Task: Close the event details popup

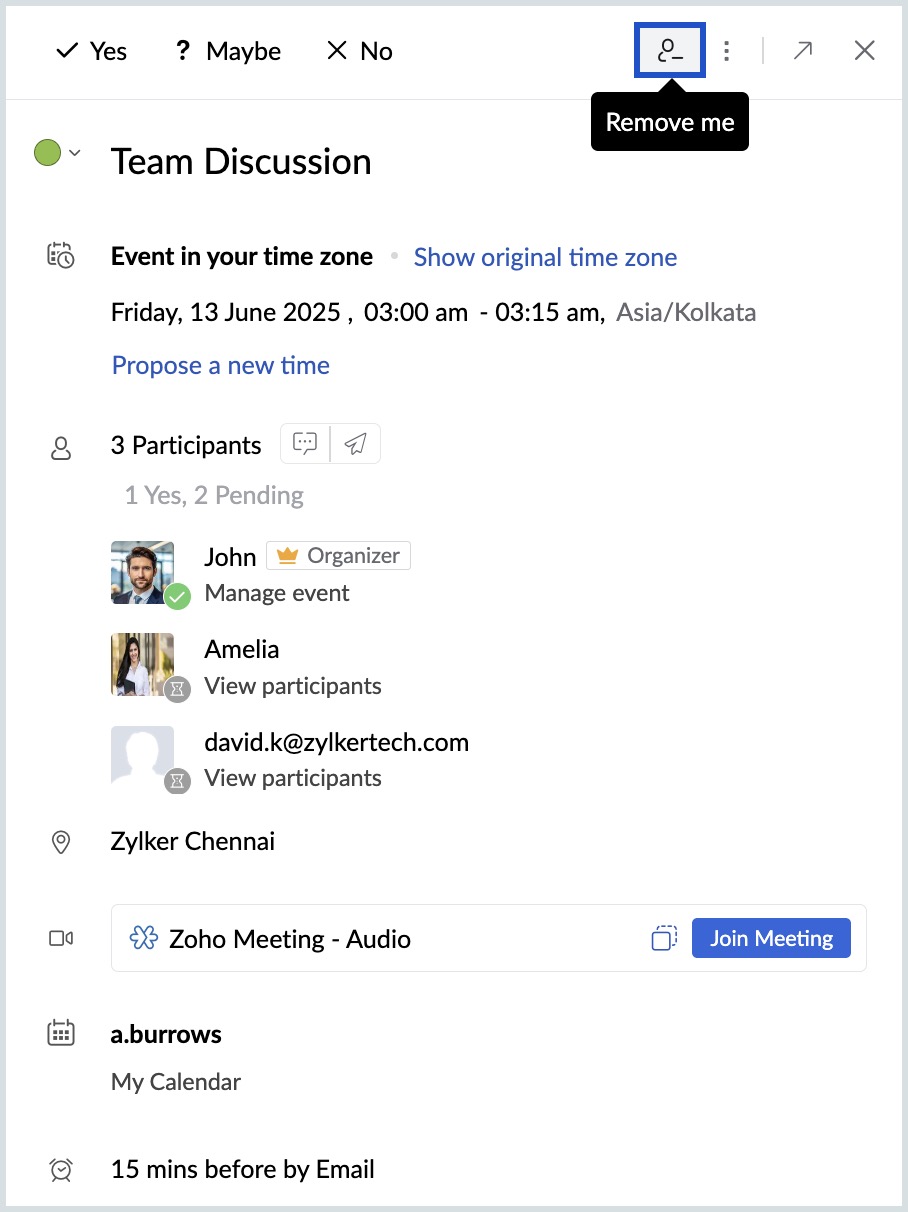Action: click(865, 50)
